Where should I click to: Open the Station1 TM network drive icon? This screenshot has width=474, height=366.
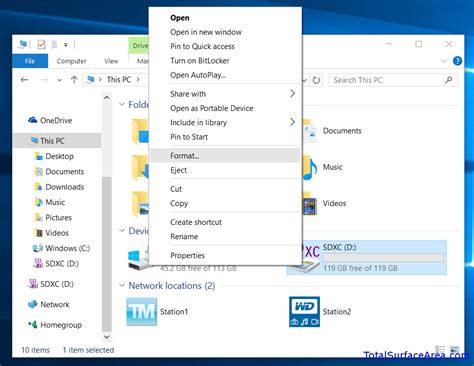click(142, 311)
